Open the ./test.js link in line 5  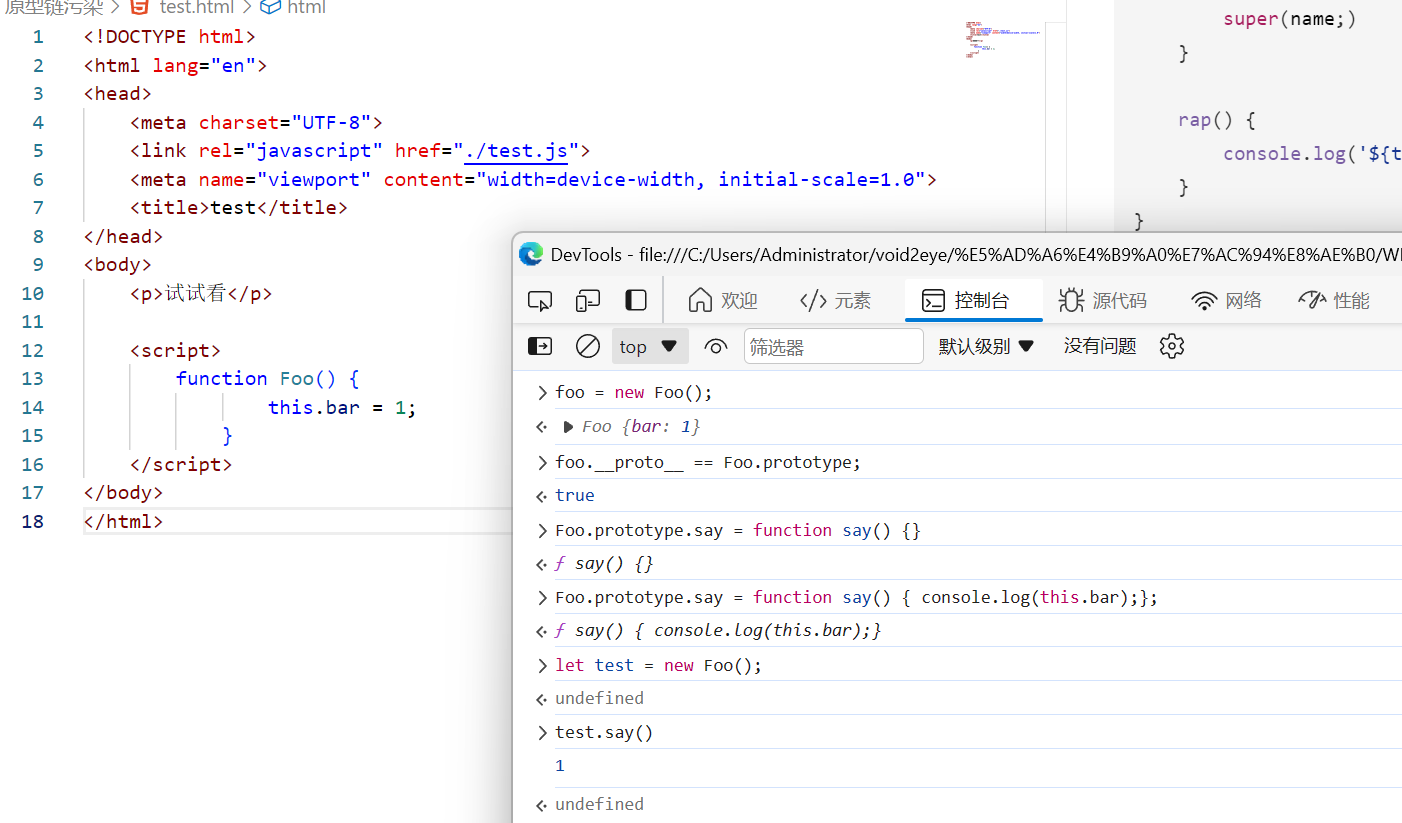point(516,151)
